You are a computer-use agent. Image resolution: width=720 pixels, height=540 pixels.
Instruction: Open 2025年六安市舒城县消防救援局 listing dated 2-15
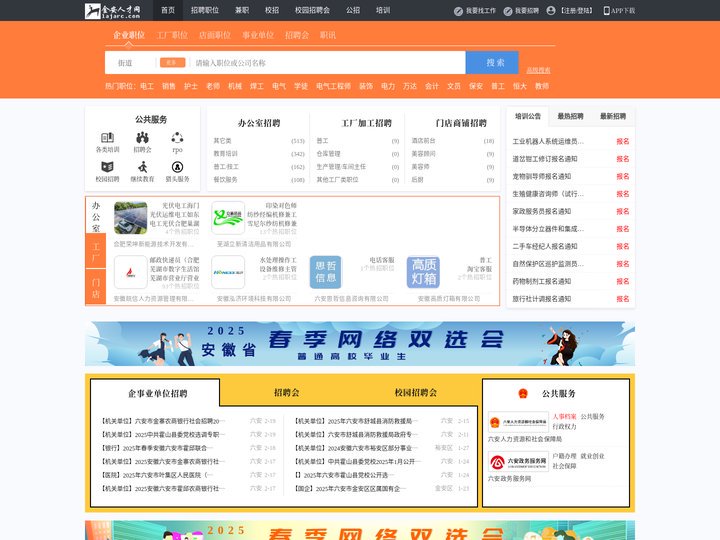(355, 421)
